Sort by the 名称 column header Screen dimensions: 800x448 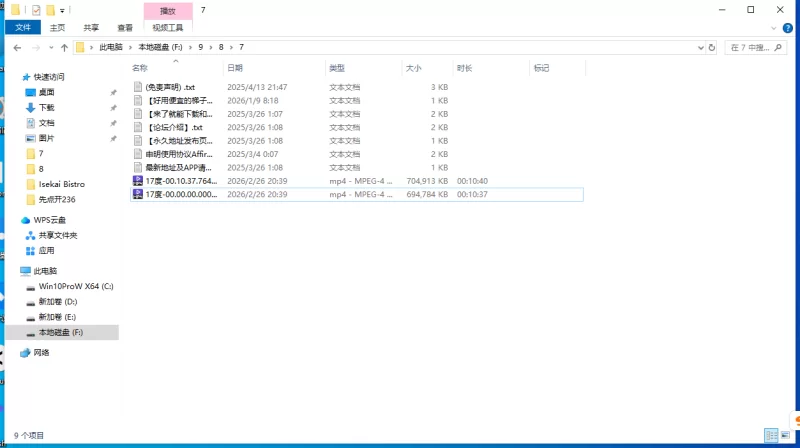click(x=140, y=68)
